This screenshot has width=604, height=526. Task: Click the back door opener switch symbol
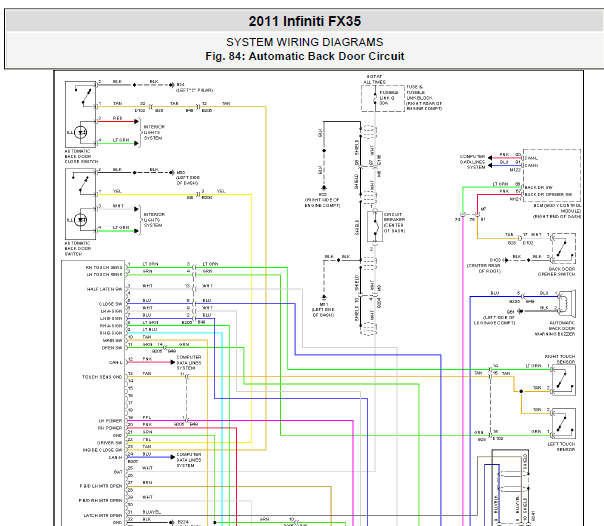[x=564, y=248]
